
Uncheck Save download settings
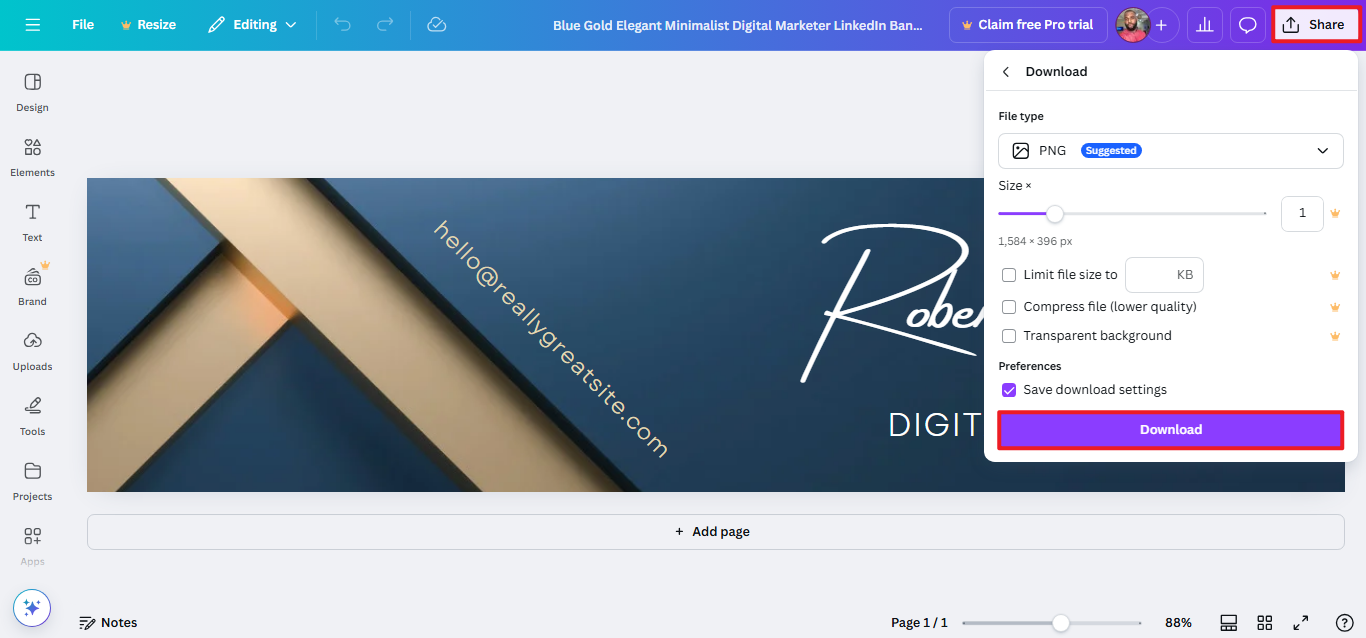(1009, 389)
